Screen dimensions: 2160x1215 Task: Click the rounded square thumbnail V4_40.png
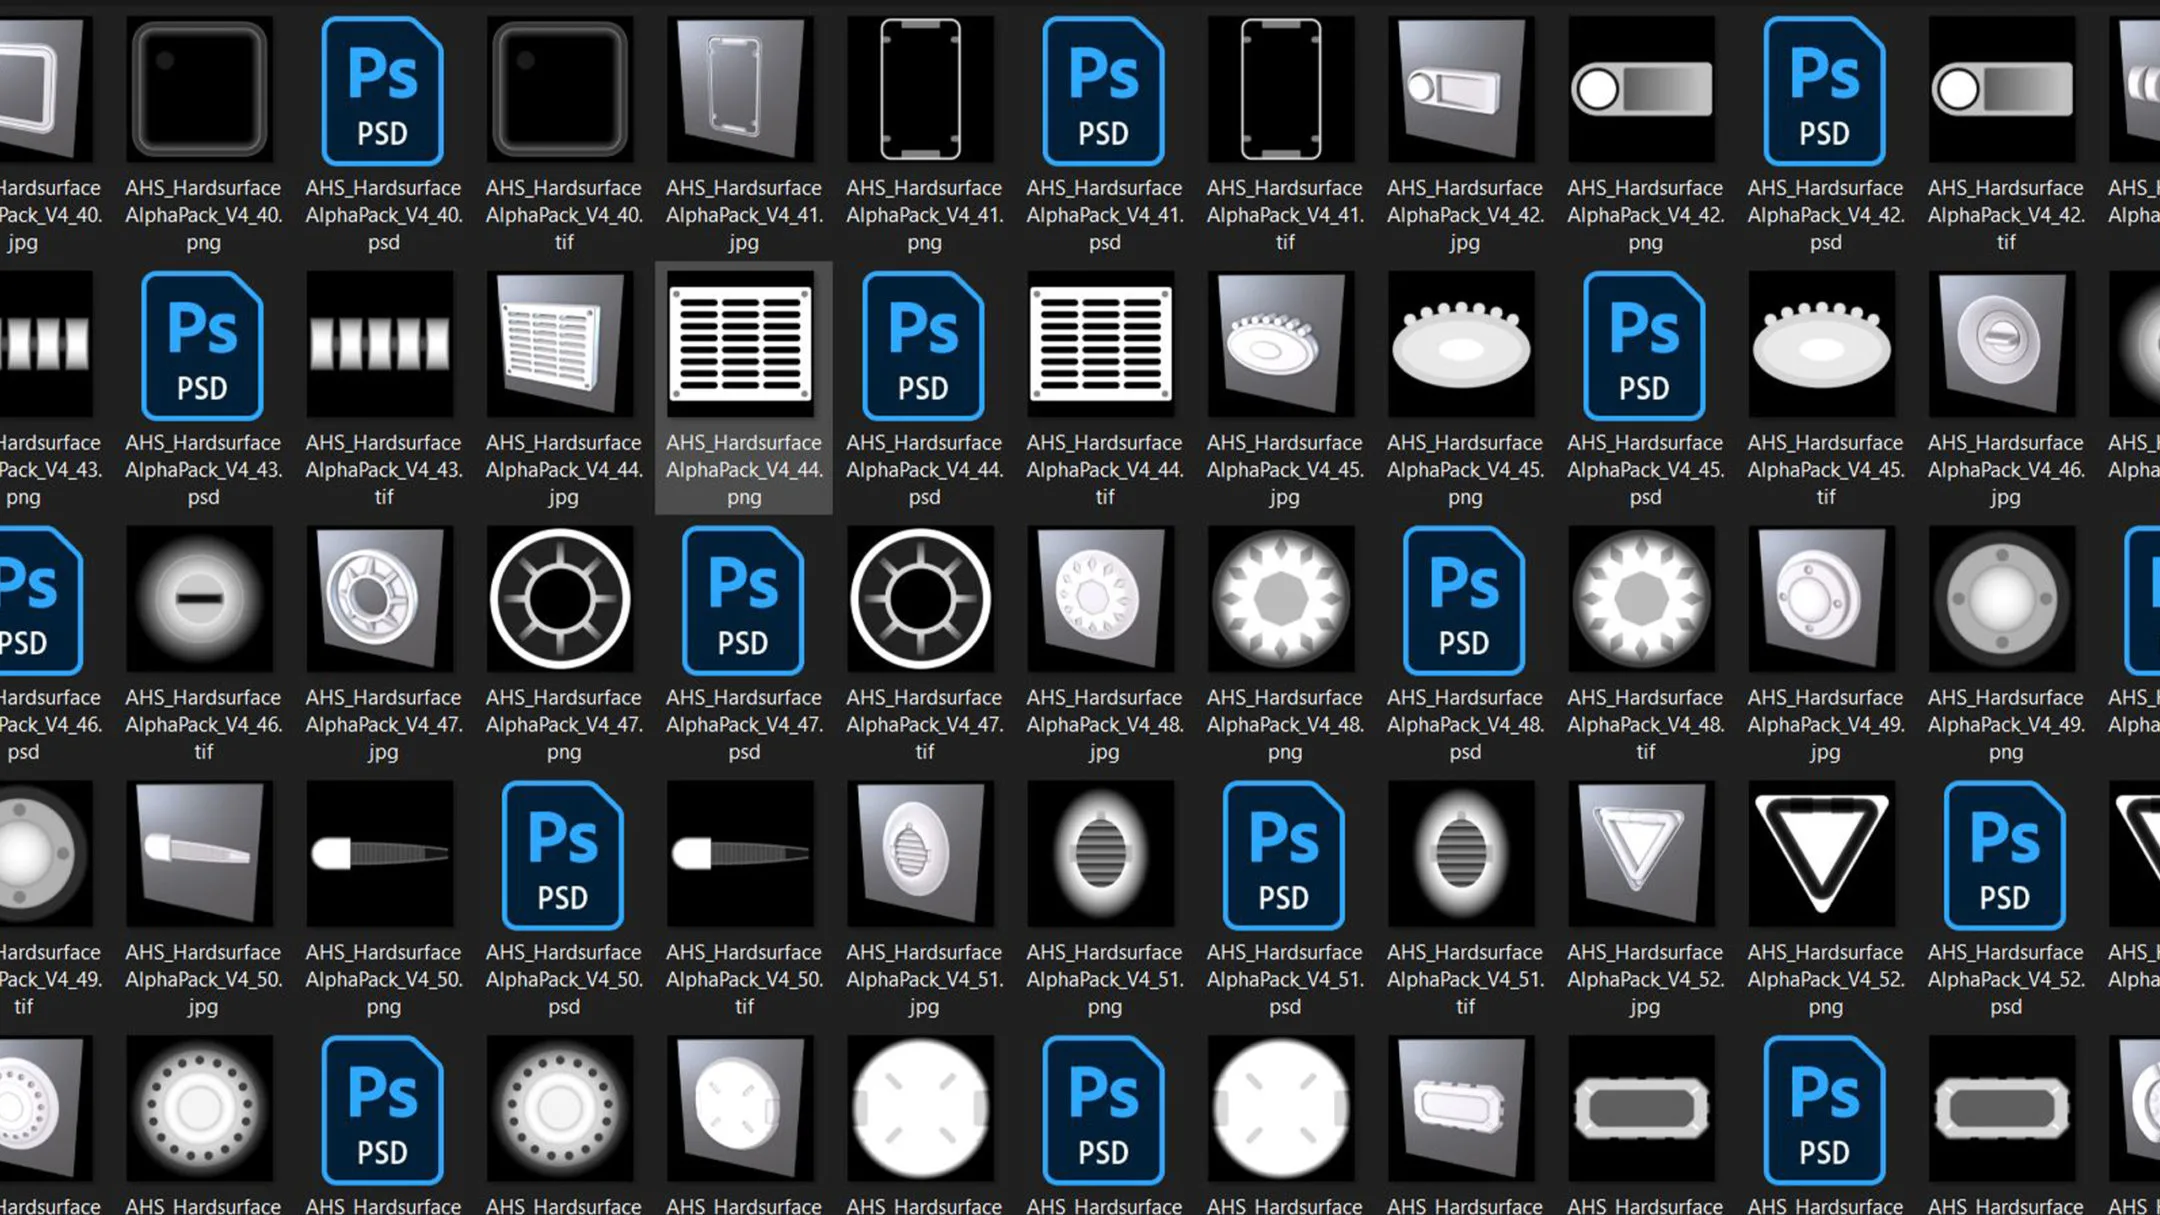200,90
